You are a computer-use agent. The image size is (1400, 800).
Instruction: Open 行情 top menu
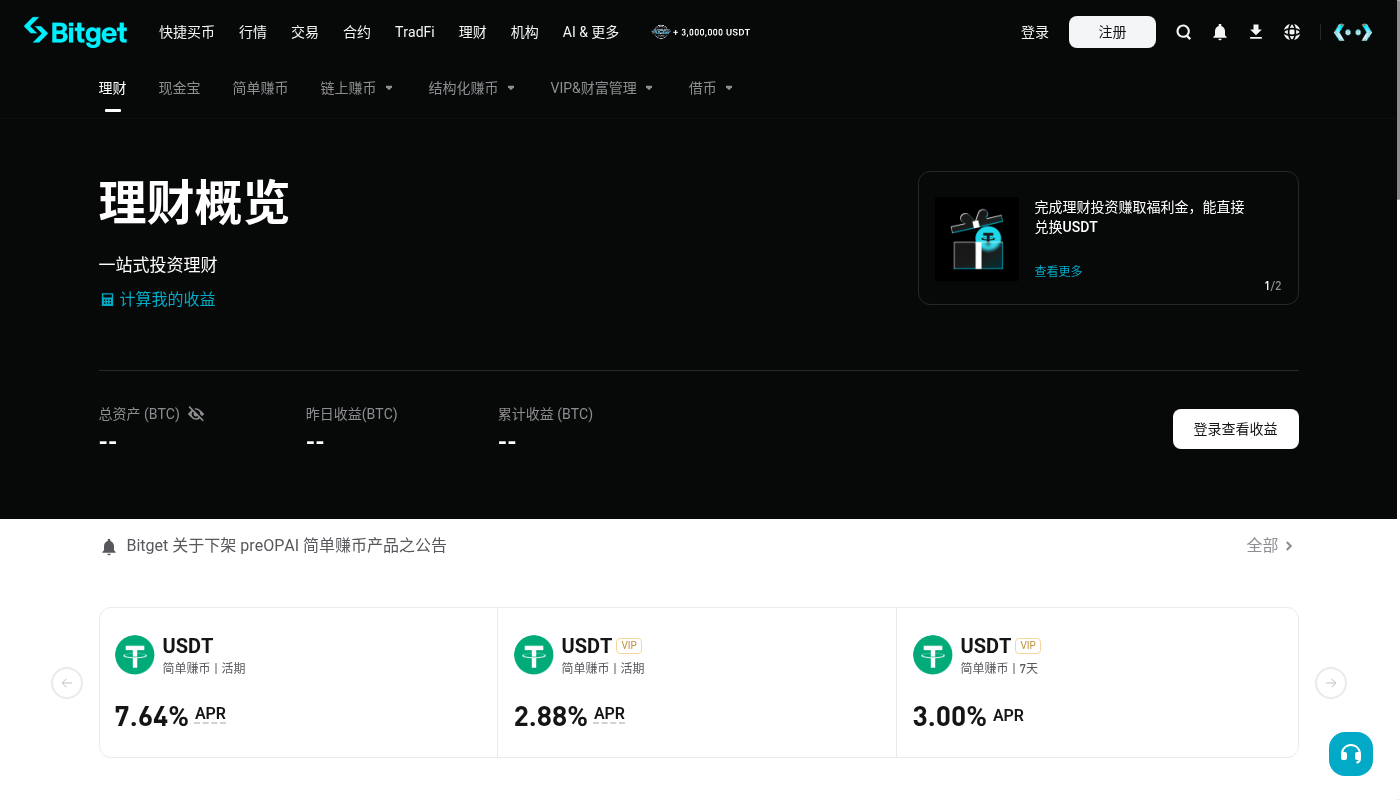coord(253,32)
